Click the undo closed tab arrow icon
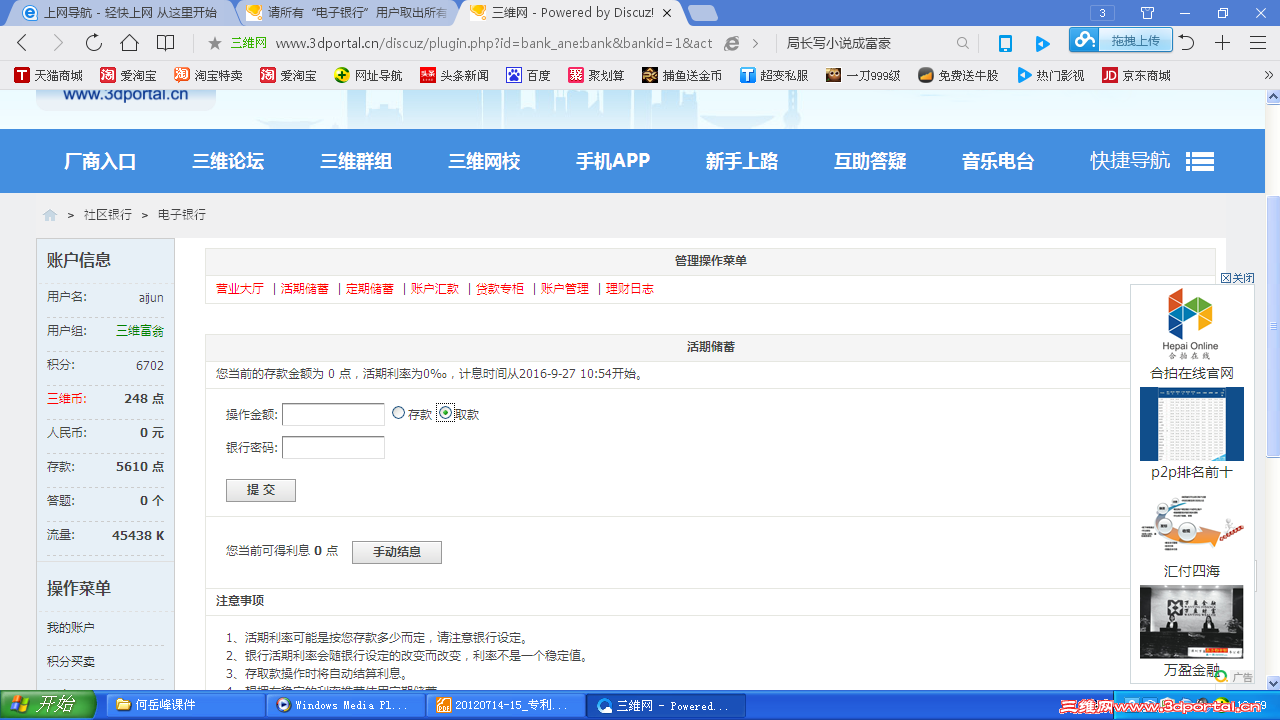1280x720 pixels. (x=1187, y=43)
